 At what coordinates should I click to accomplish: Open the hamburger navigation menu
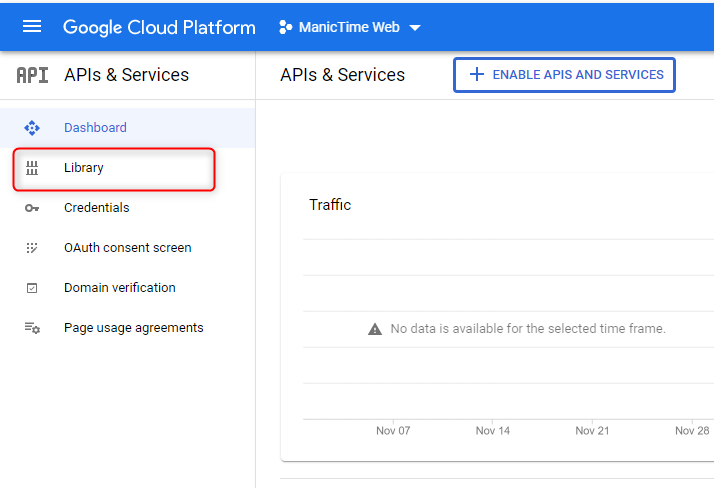point(32,27)
